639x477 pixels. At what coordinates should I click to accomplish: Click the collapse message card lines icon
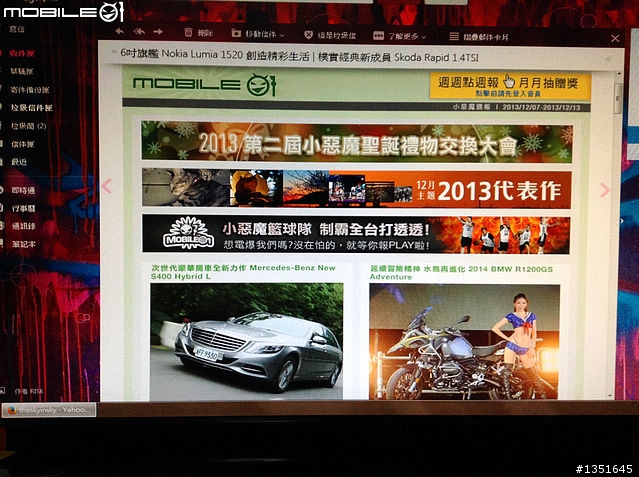point(454,37)
